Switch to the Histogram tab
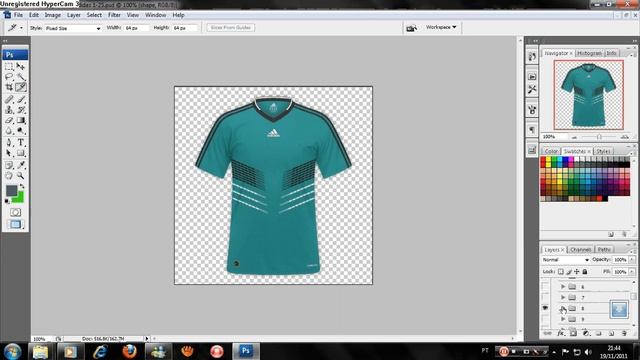 tap(589, 53)
